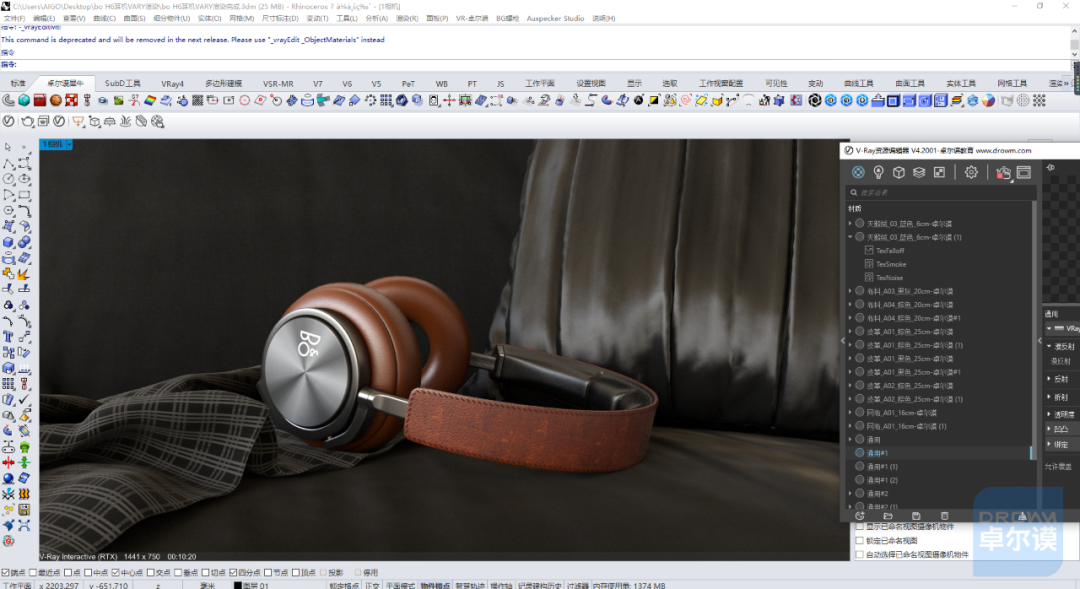
Task: Open the Lights category bulb icon
Action: (878, 172)
